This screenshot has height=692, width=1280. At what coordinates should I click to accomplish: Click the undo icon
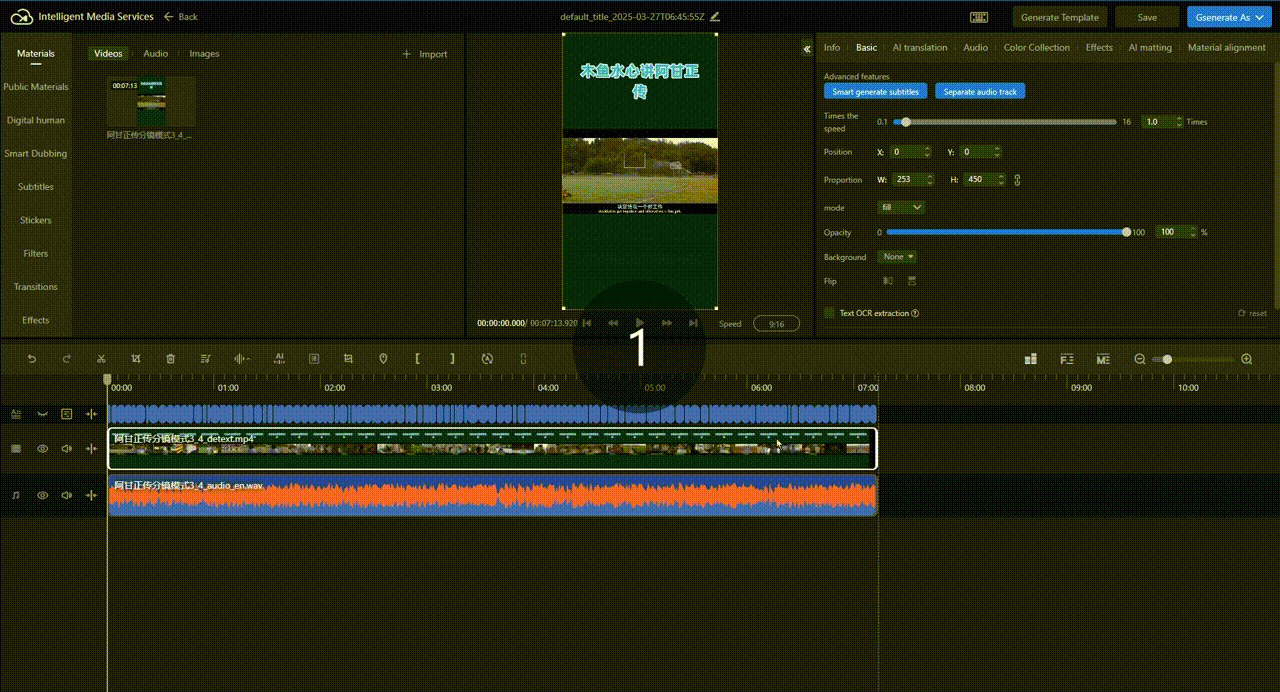[32, 358]
